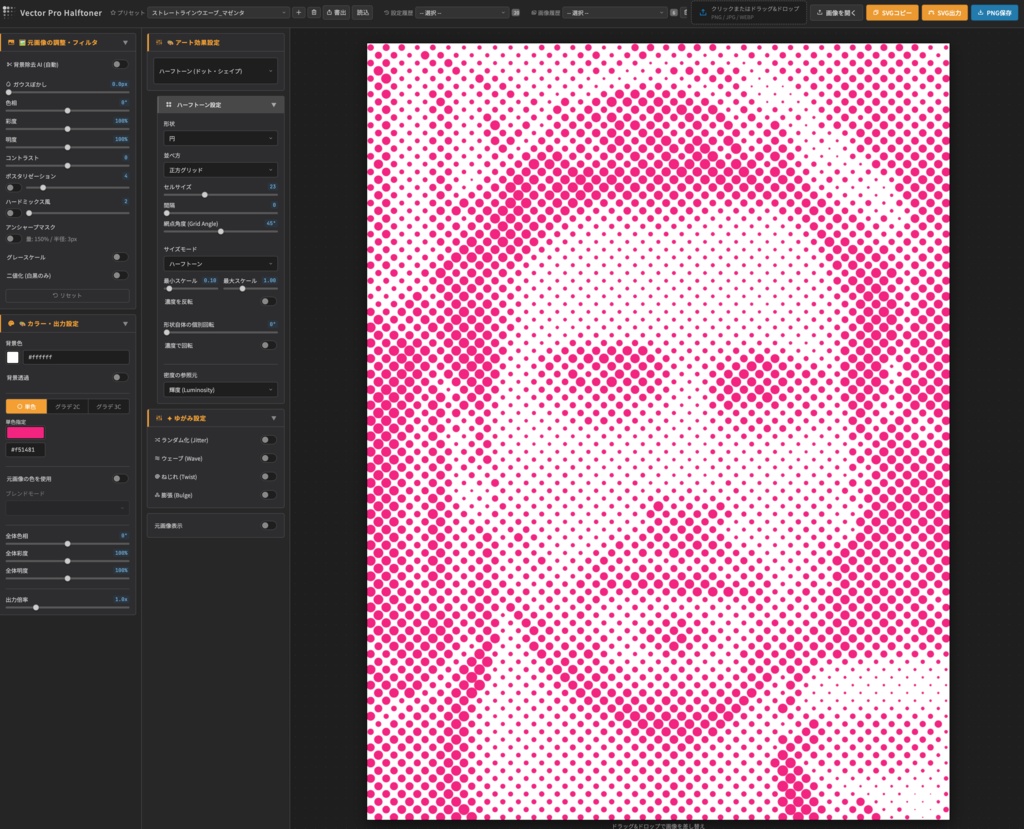The height and width of the screenshot is (829, 1024).
Task: Add a new preset with plus icon
Action: [x=298, y=12]
